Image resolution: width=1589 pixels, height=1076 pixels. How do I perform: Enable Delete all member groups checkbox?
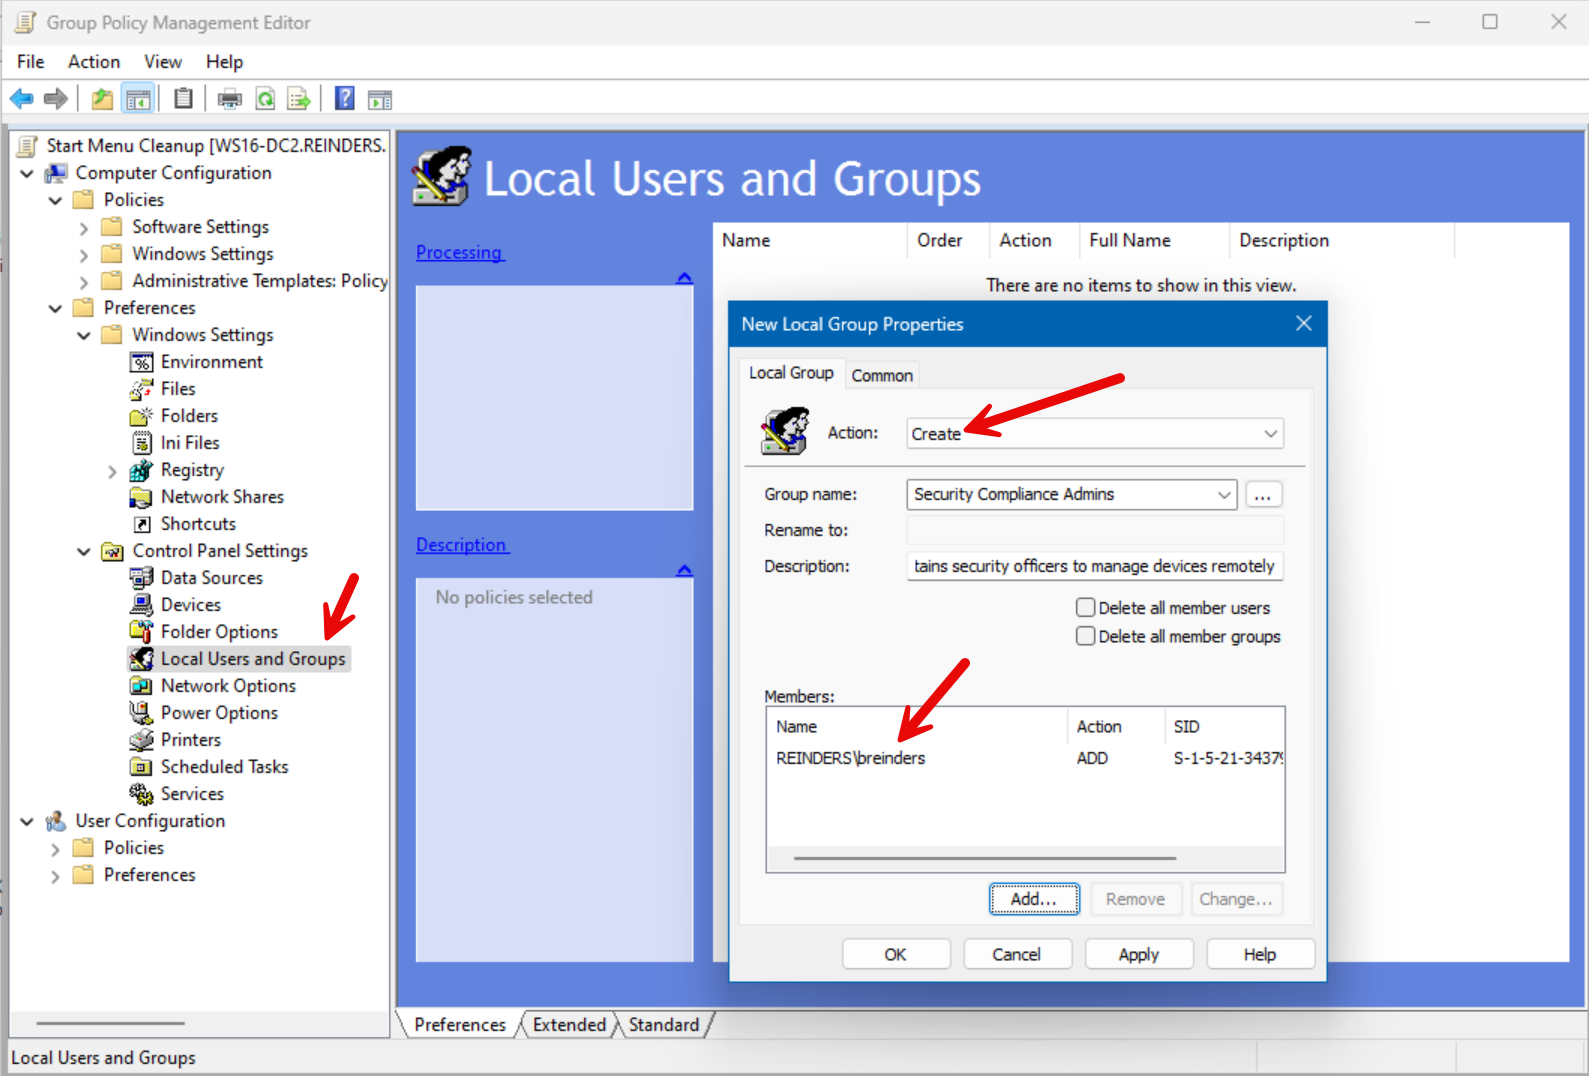pyautogui.click(x=1085, y=636)
